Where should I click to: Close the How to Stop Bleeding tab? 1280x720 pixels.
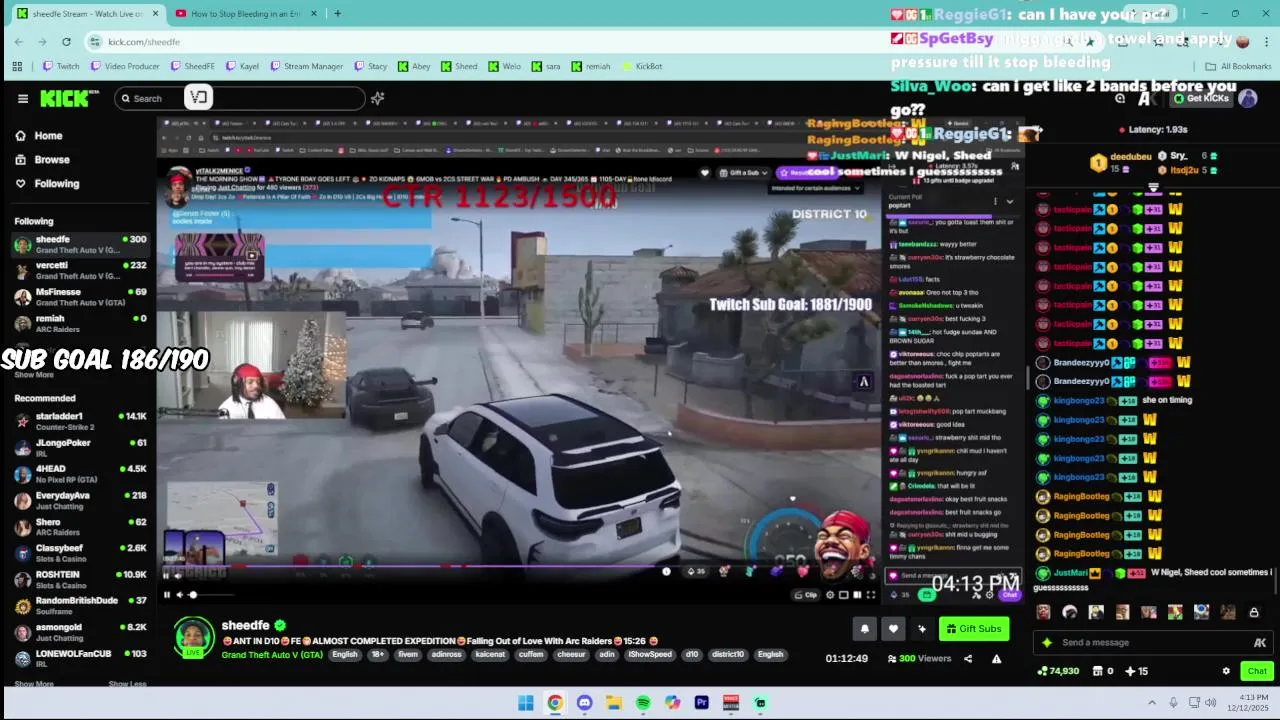pyautogui.click(x=314, y=14)
